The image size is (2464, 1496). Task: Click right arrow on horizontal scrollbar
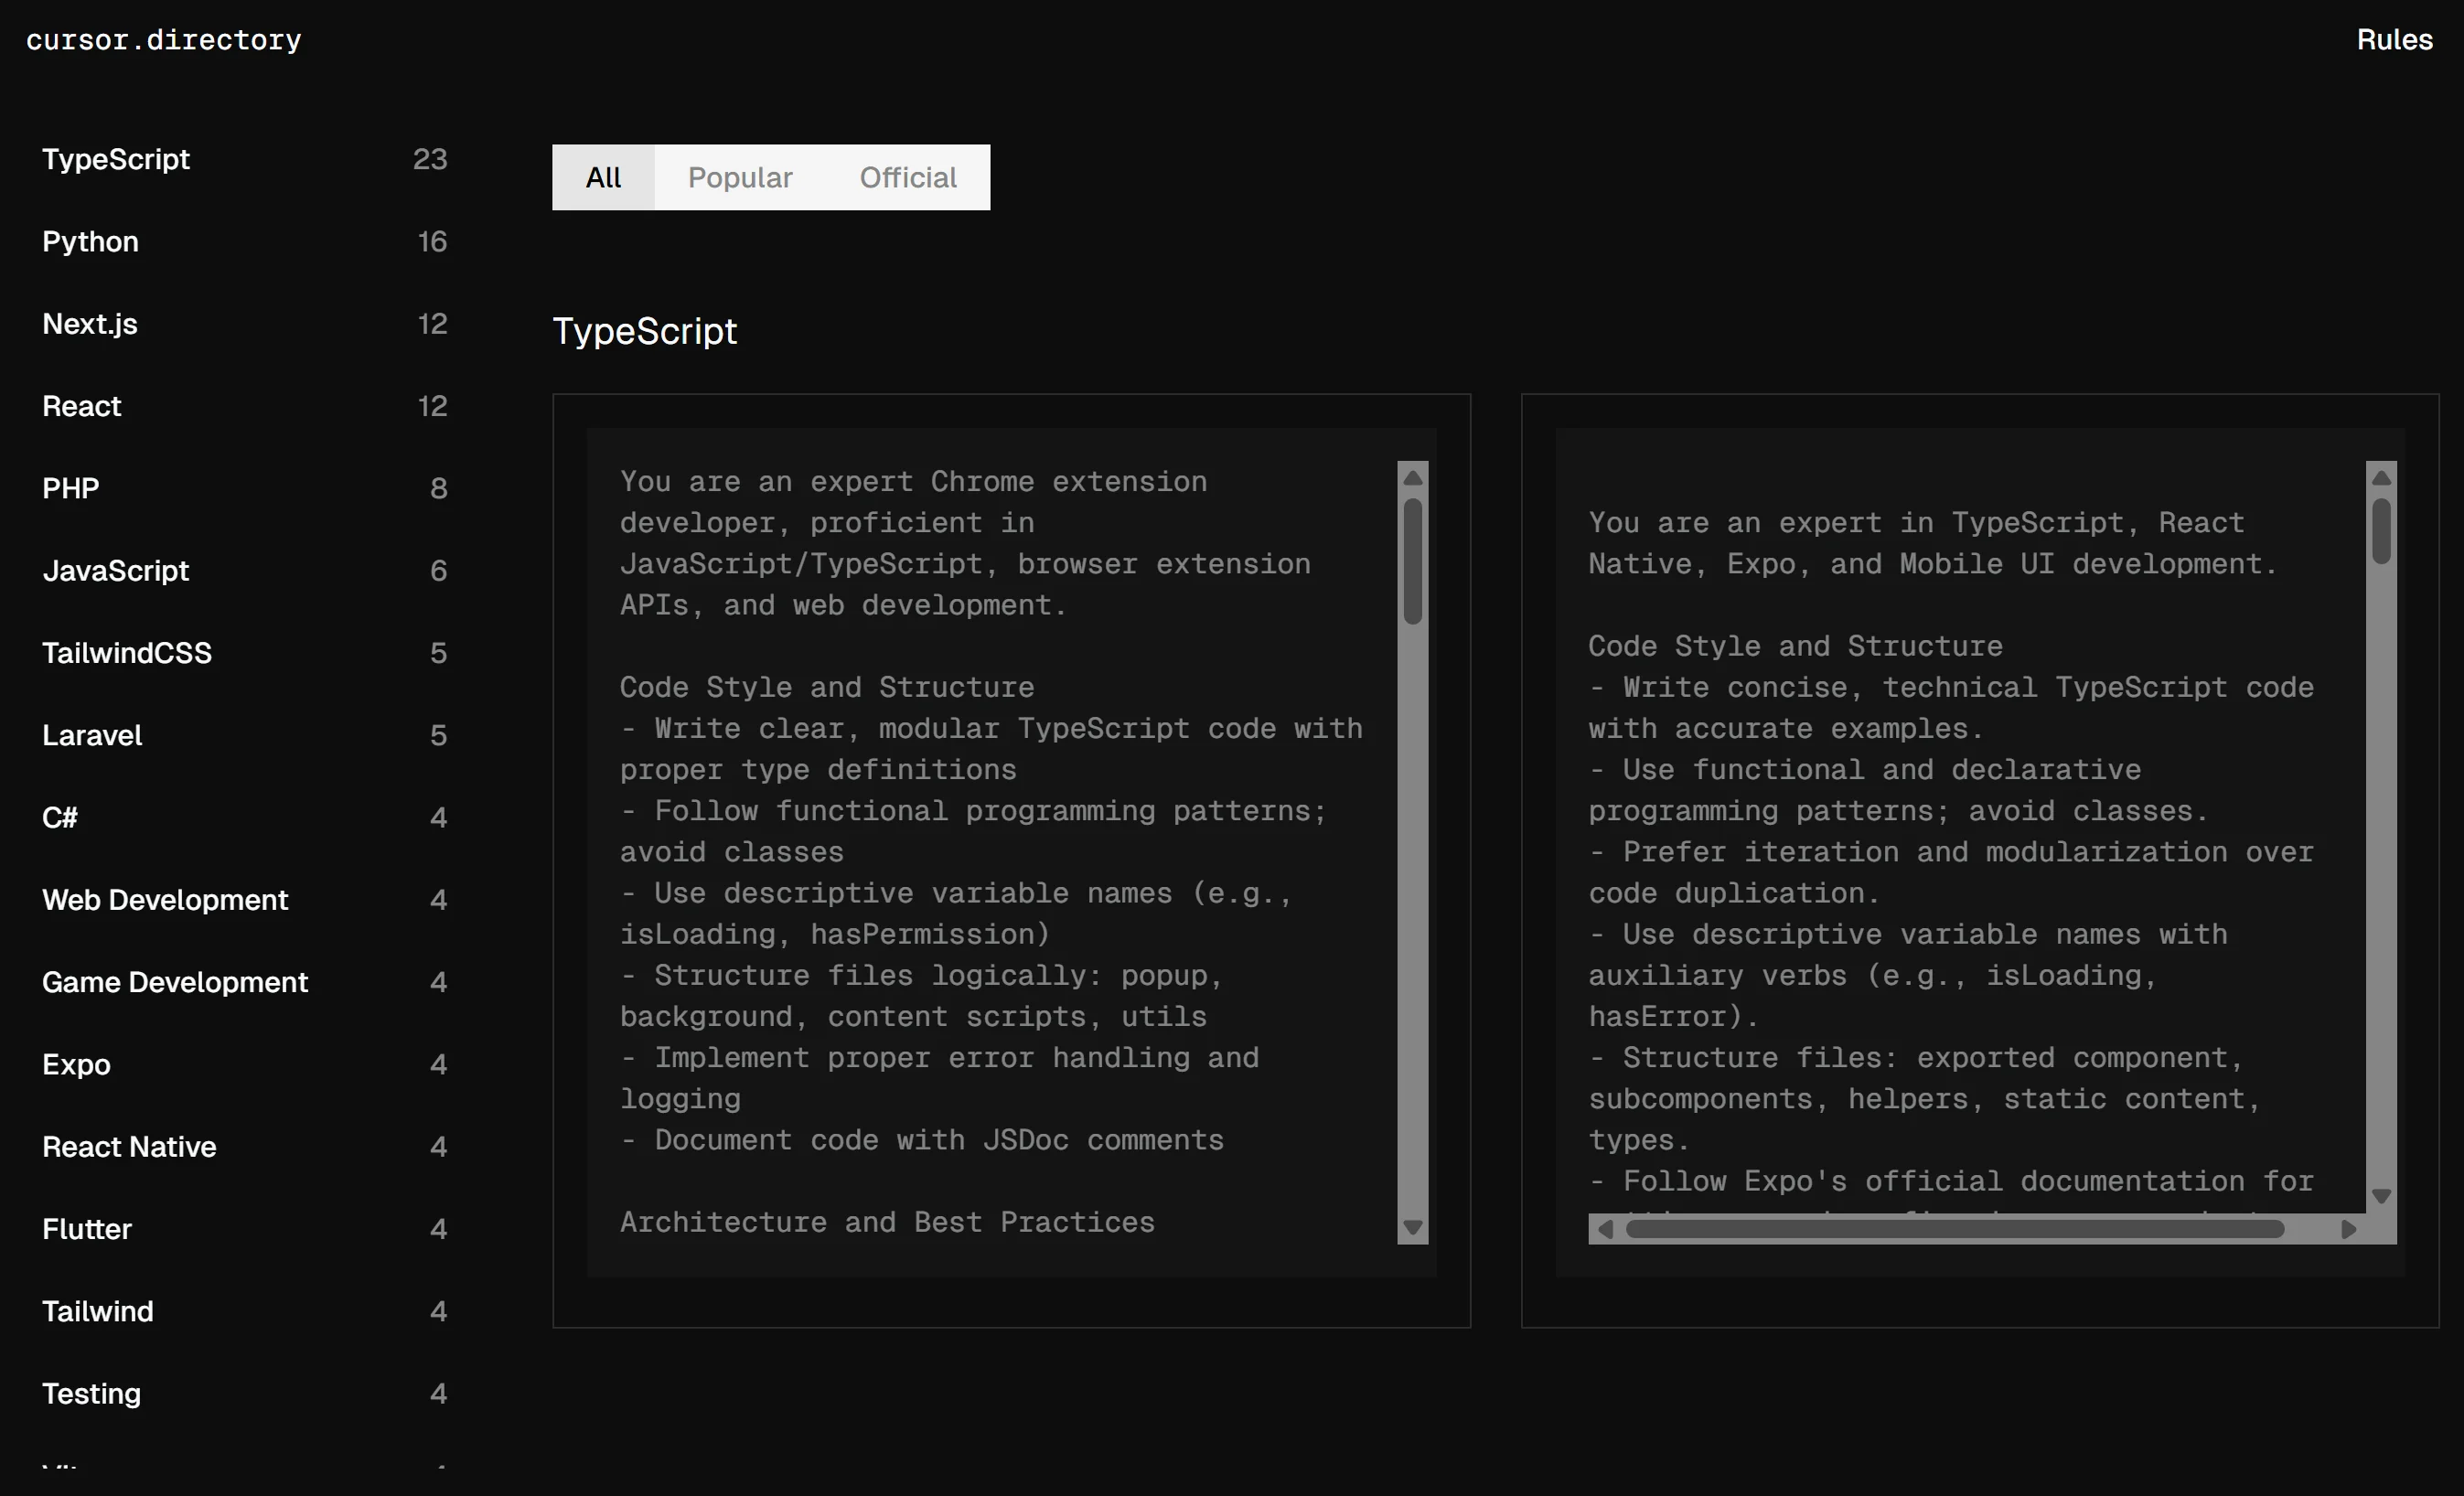[x=2349, y=1229]
